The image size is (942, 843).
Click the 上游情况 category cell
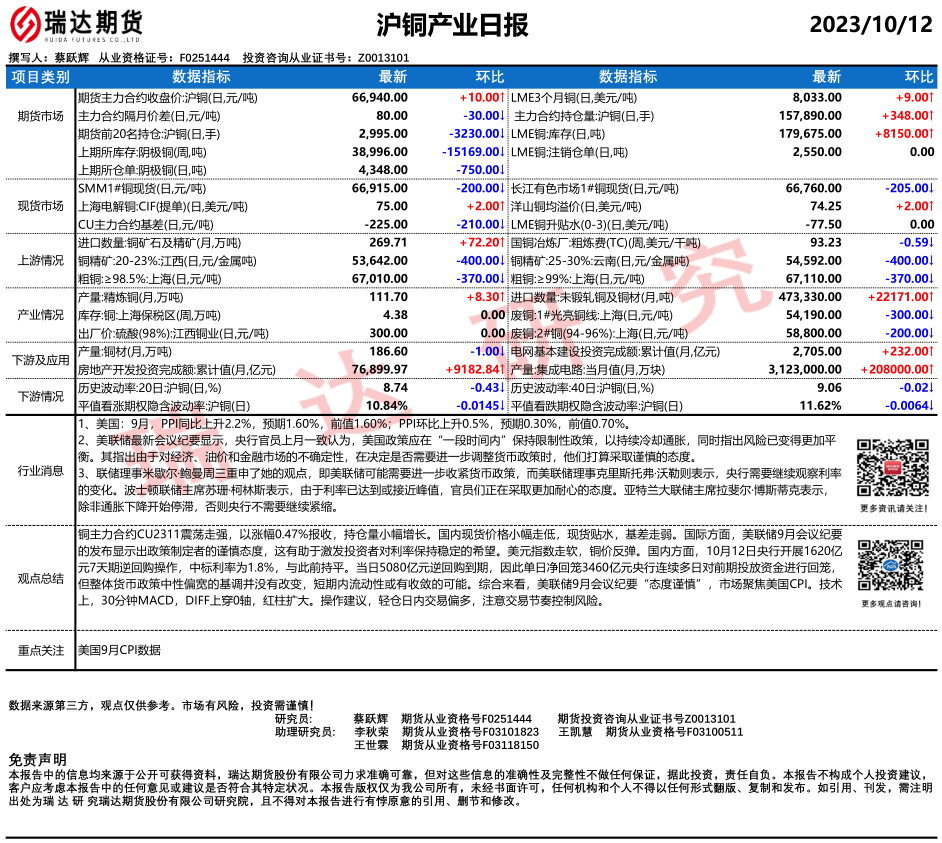coord(40,260)
